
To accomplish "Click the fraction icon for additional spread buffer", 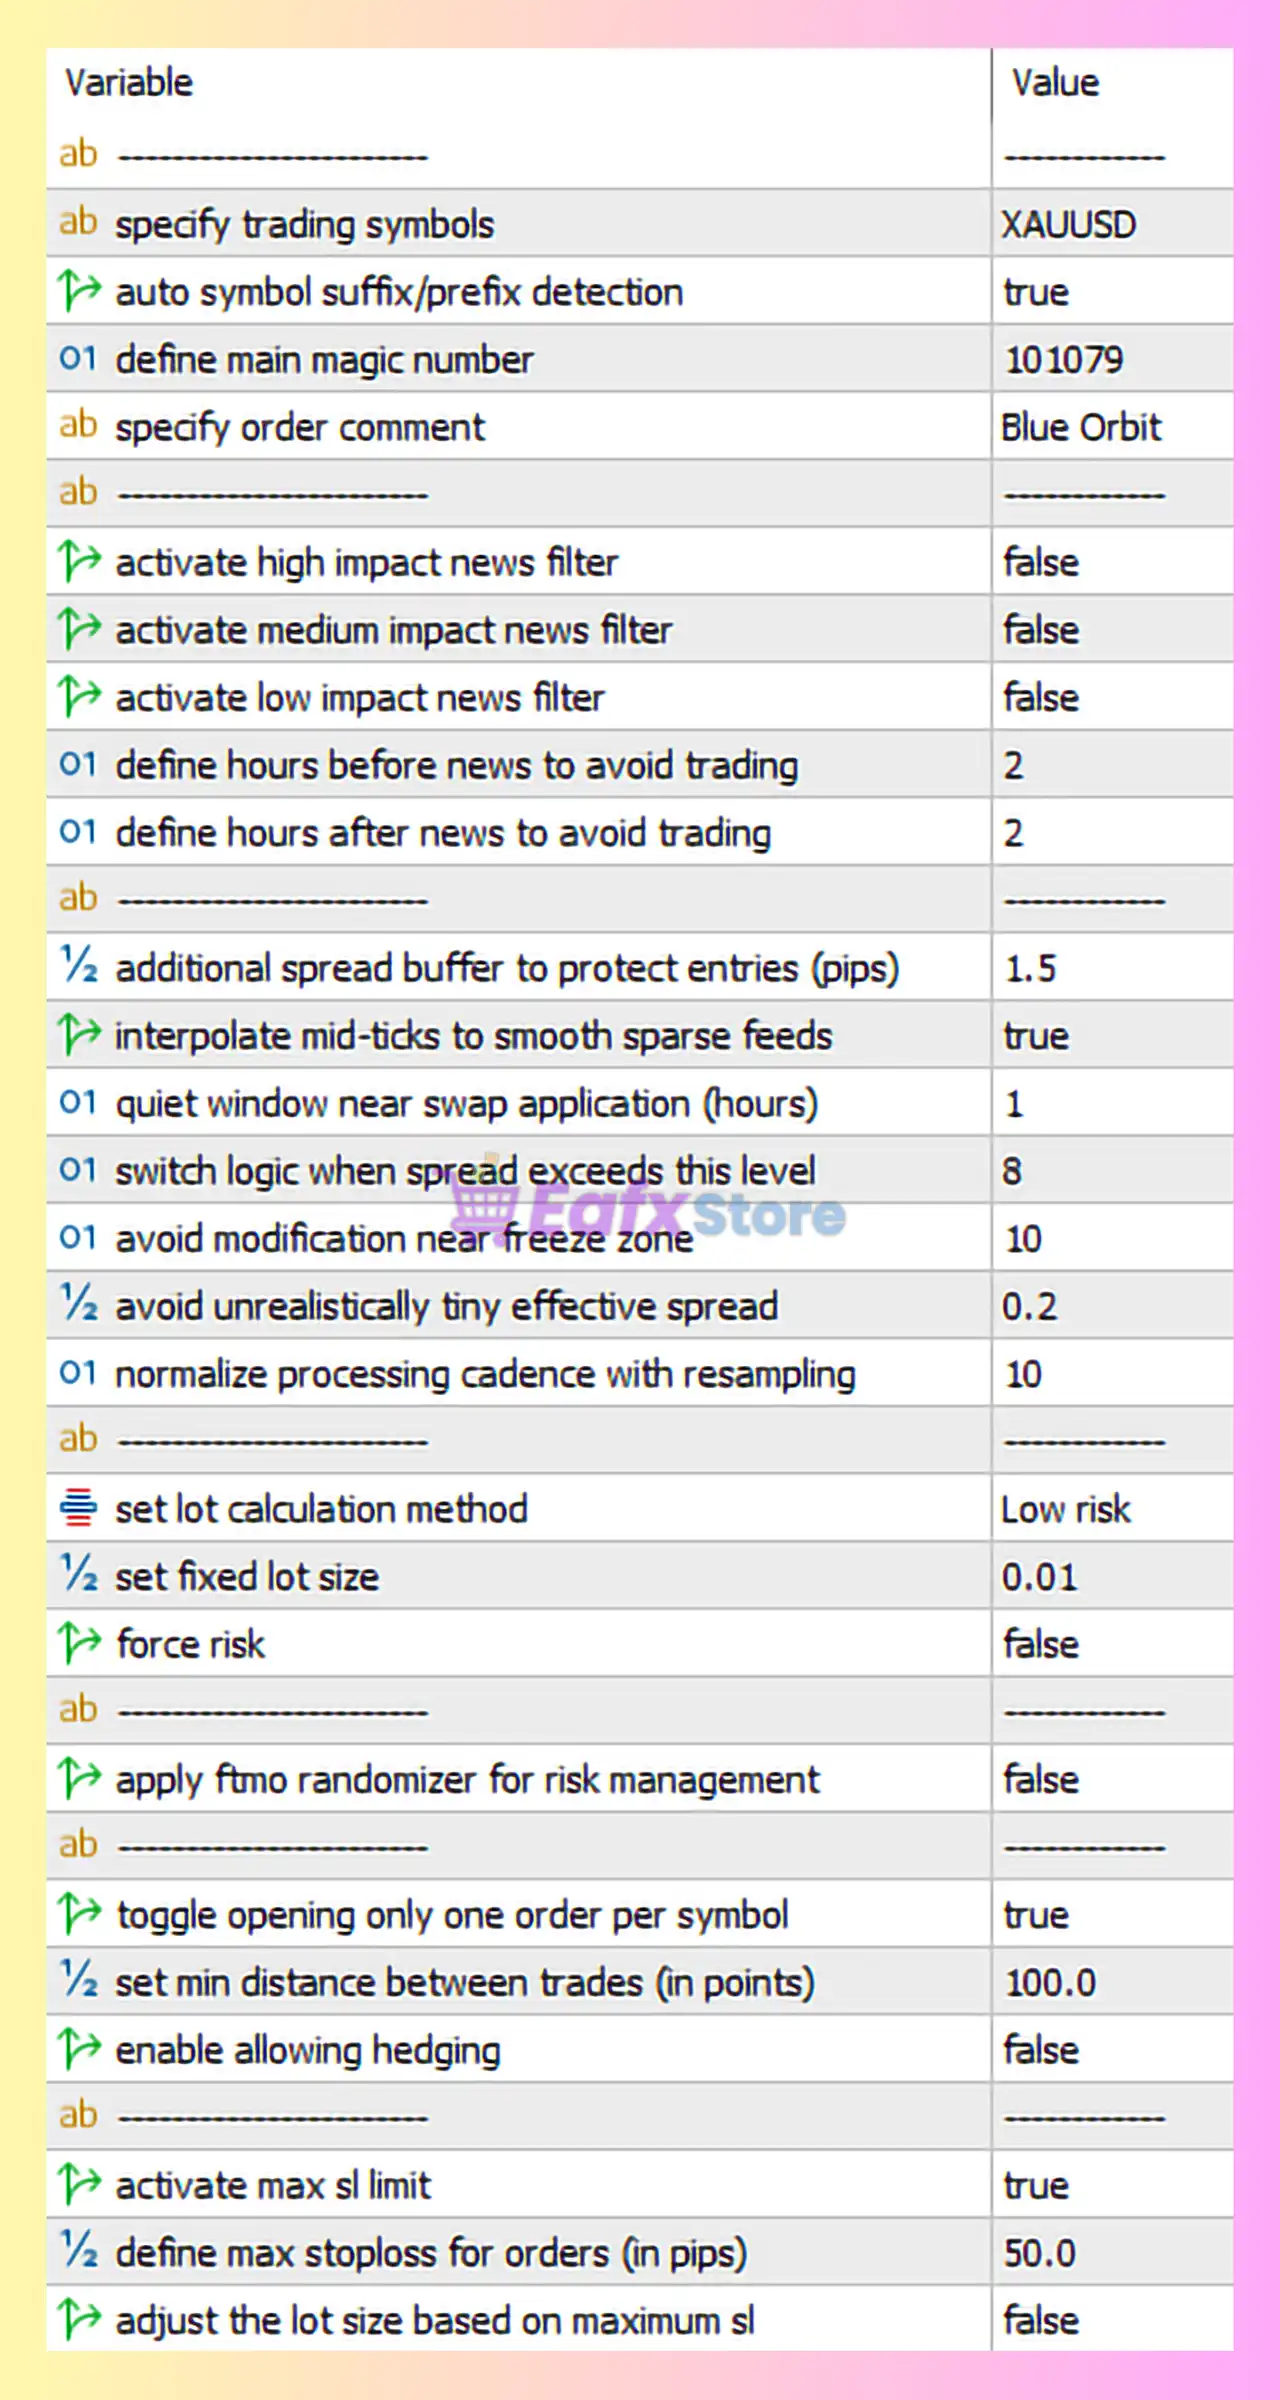I will coord(78,966).
